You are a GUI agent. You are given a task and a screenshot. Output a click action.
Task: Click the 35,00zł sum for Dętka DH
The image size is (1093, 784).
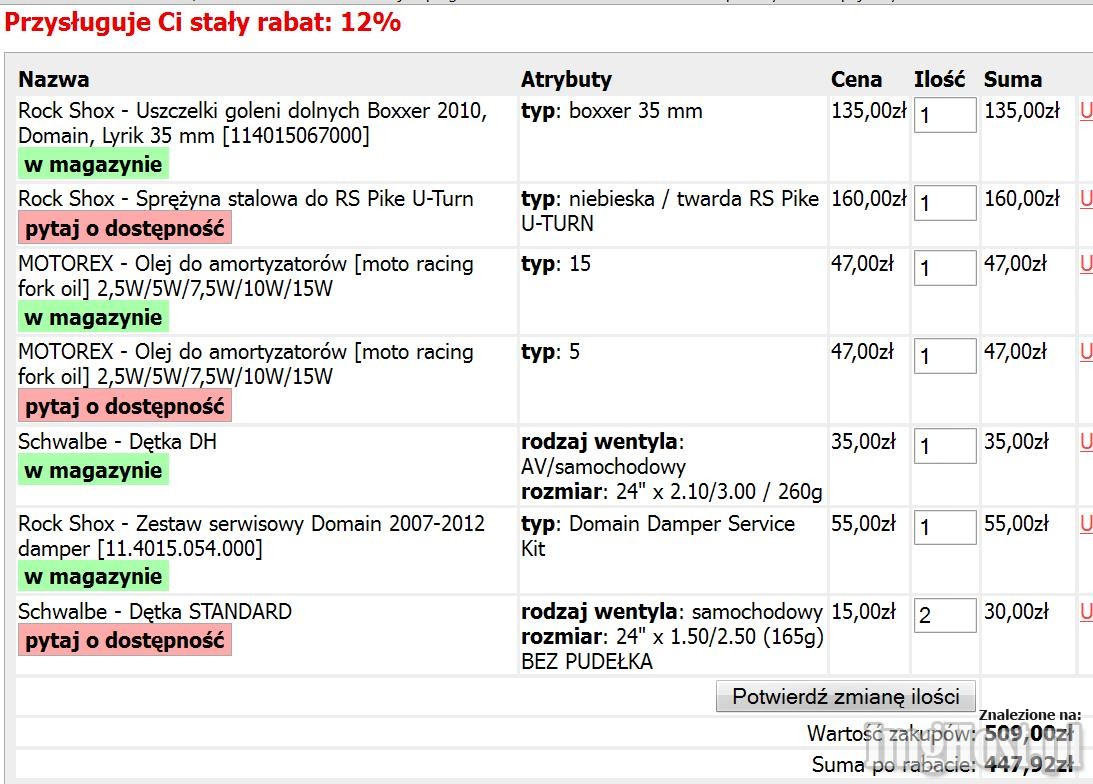click(1016, 442)
